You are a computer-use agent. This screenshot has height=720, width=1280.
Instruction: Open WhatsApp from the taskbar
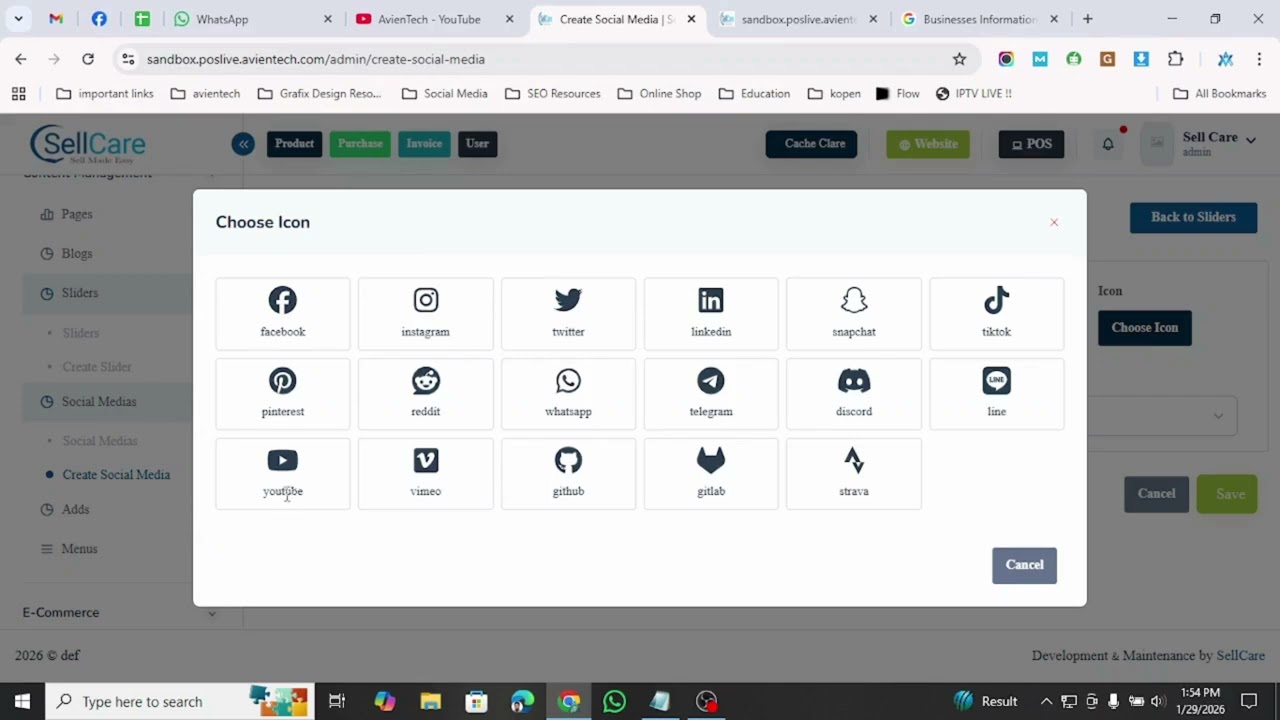[x=614, y=702]
